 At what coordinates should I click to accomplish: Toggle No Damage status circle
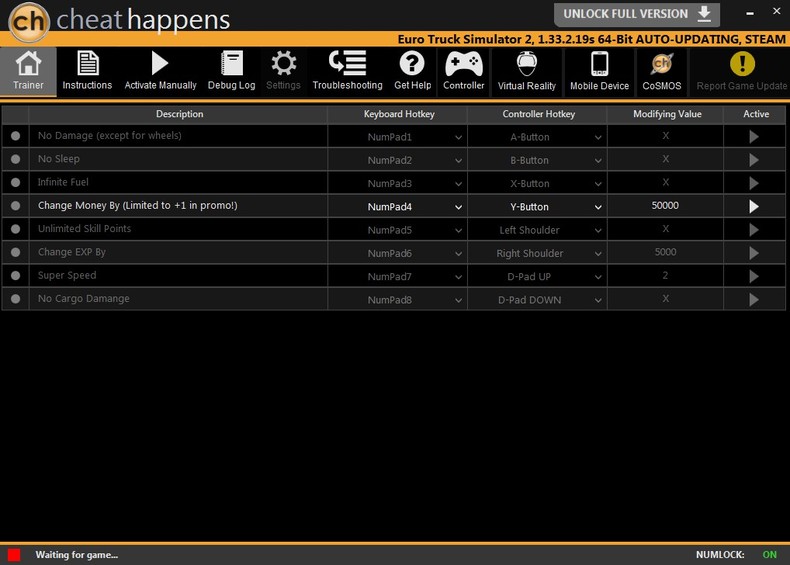click(16, 136)
